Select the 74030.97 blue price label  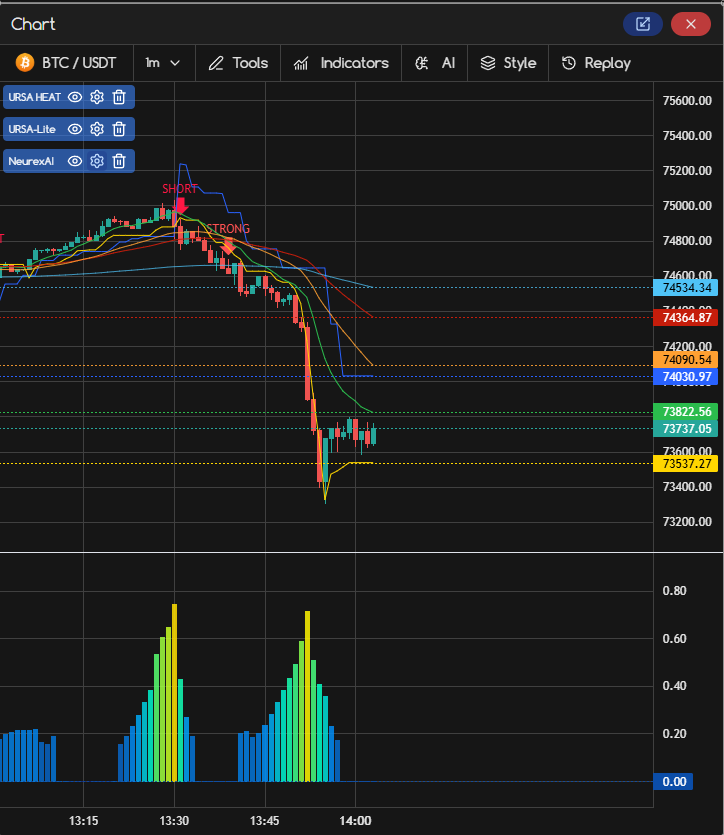pos(686,376)
